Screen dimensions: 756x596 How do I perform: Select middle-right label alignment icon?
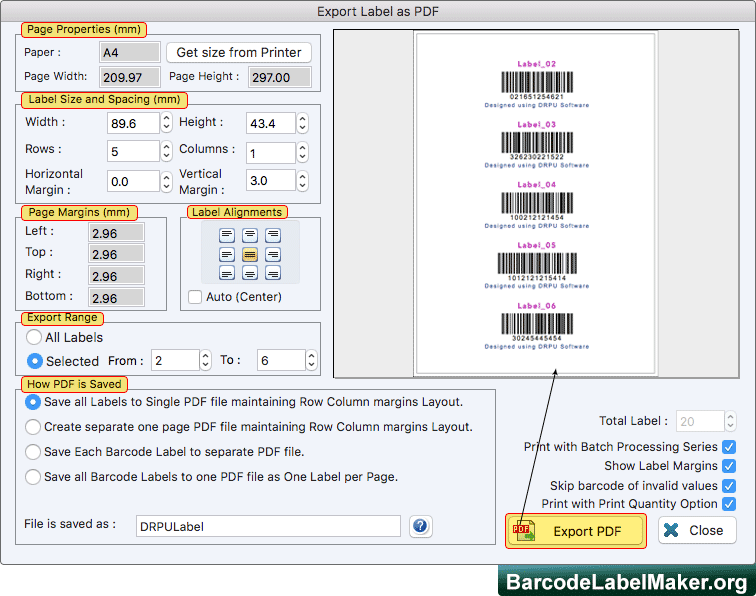tap(273, 254)
